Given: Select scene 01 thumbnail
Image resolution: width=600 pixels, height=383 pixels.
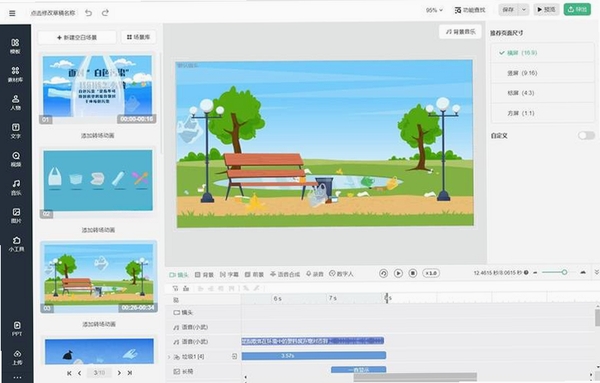Looking at the screenshot, I should [98, 87].
